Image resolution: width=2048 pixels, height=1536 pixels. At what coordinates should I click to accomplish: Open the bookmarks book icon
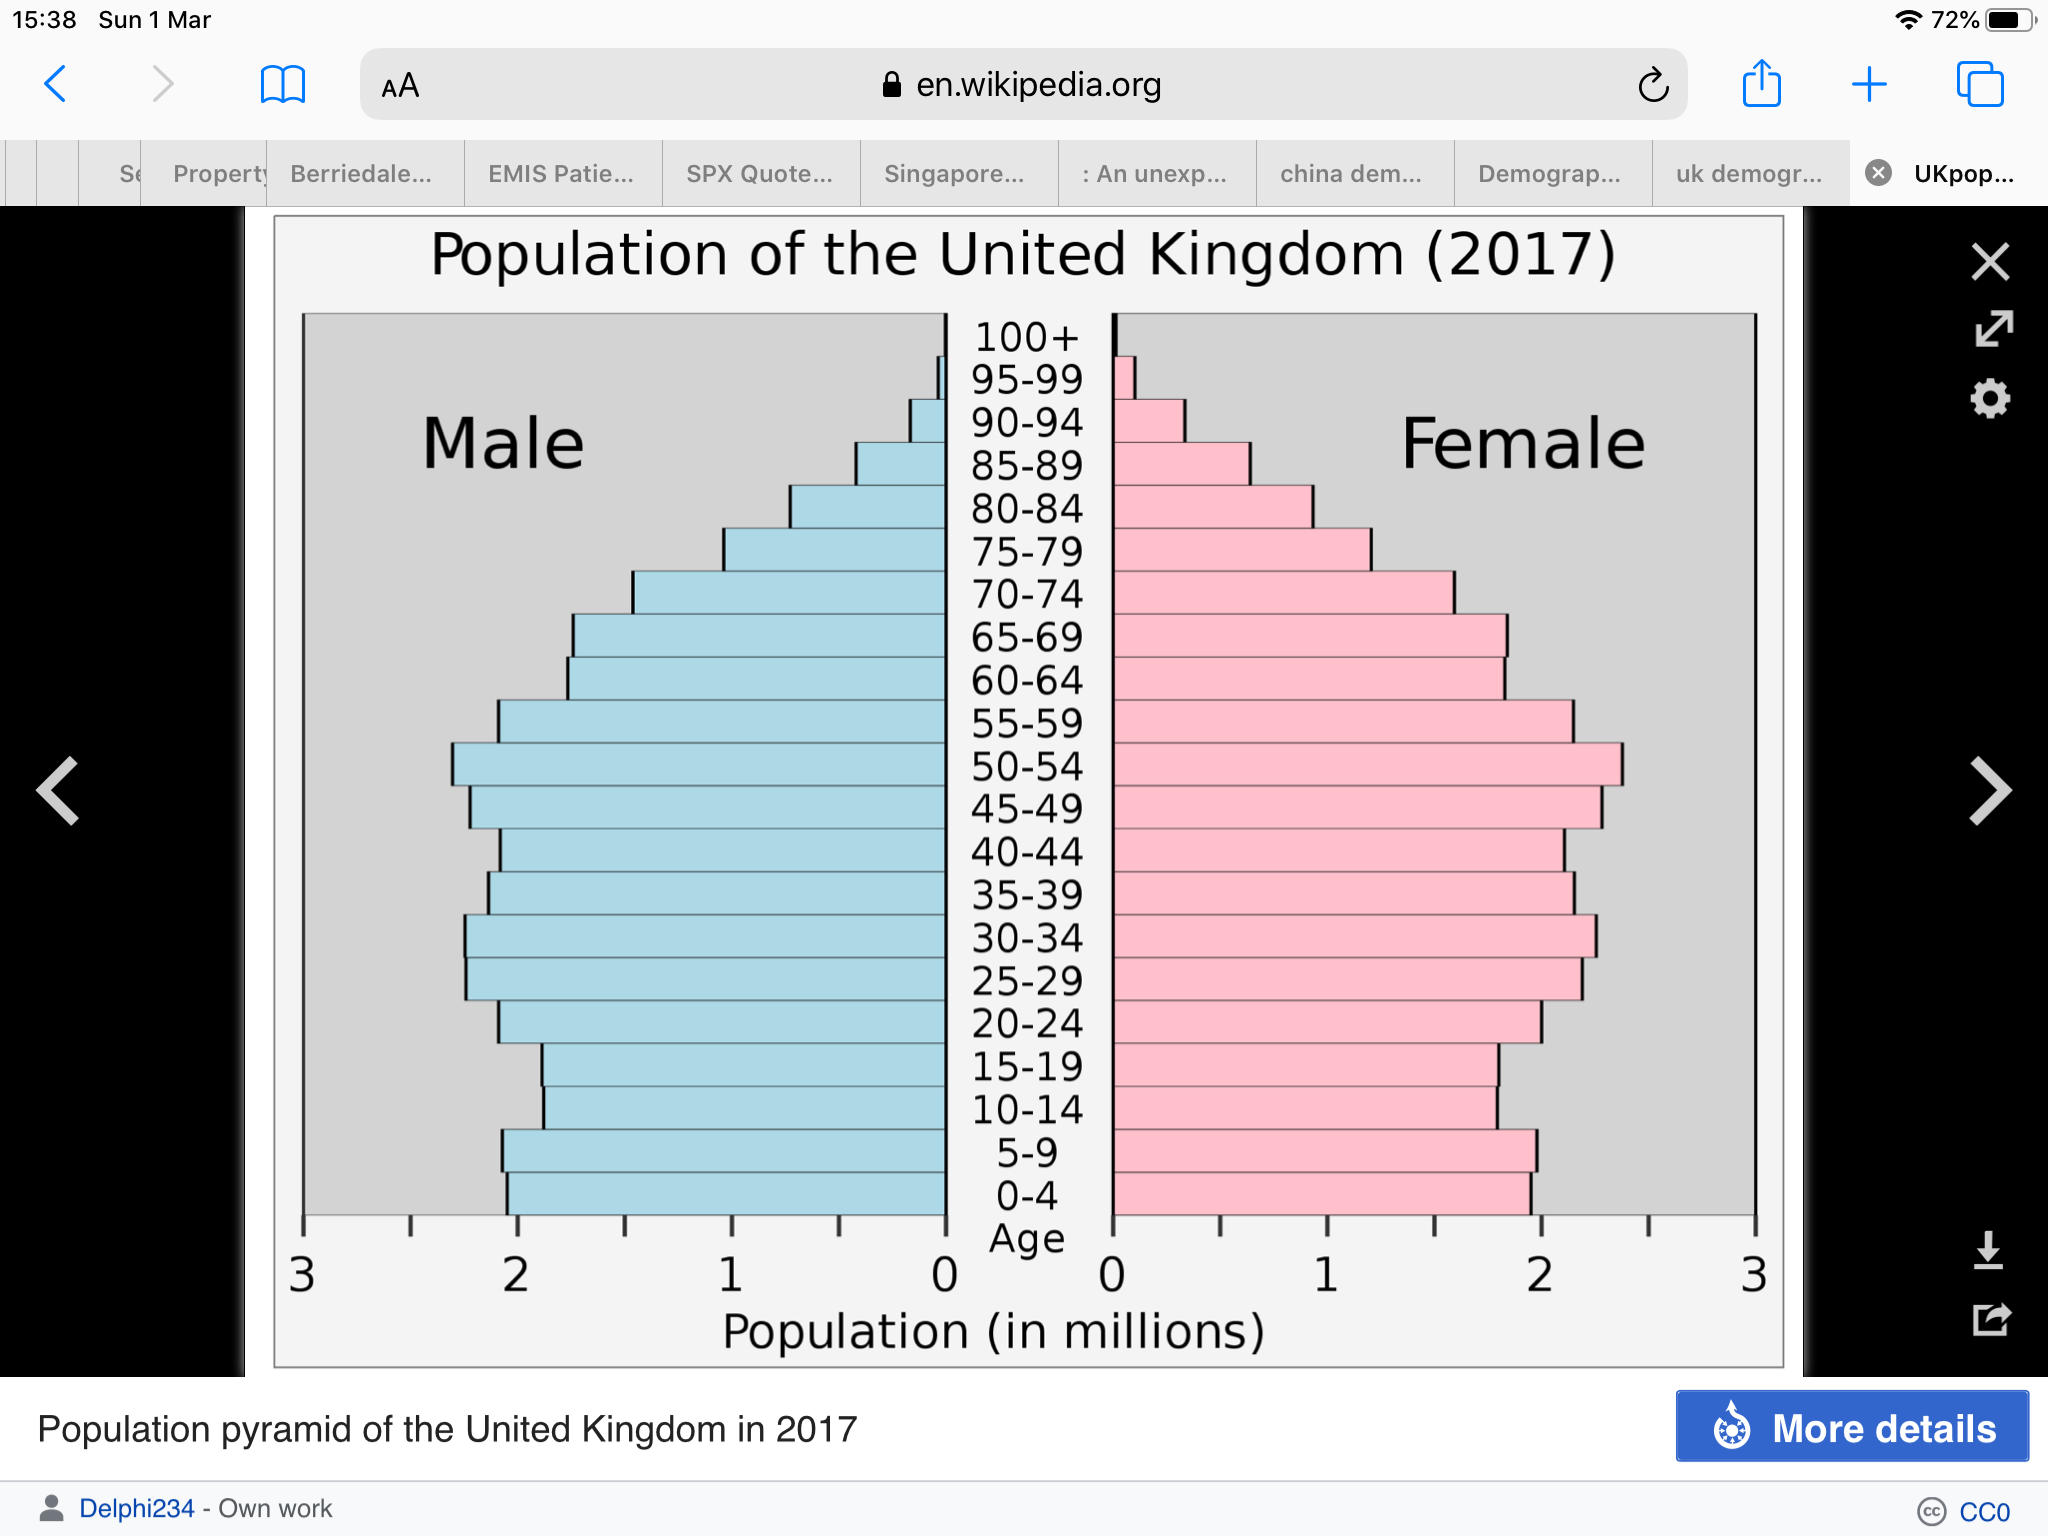(x=282, y=84)
